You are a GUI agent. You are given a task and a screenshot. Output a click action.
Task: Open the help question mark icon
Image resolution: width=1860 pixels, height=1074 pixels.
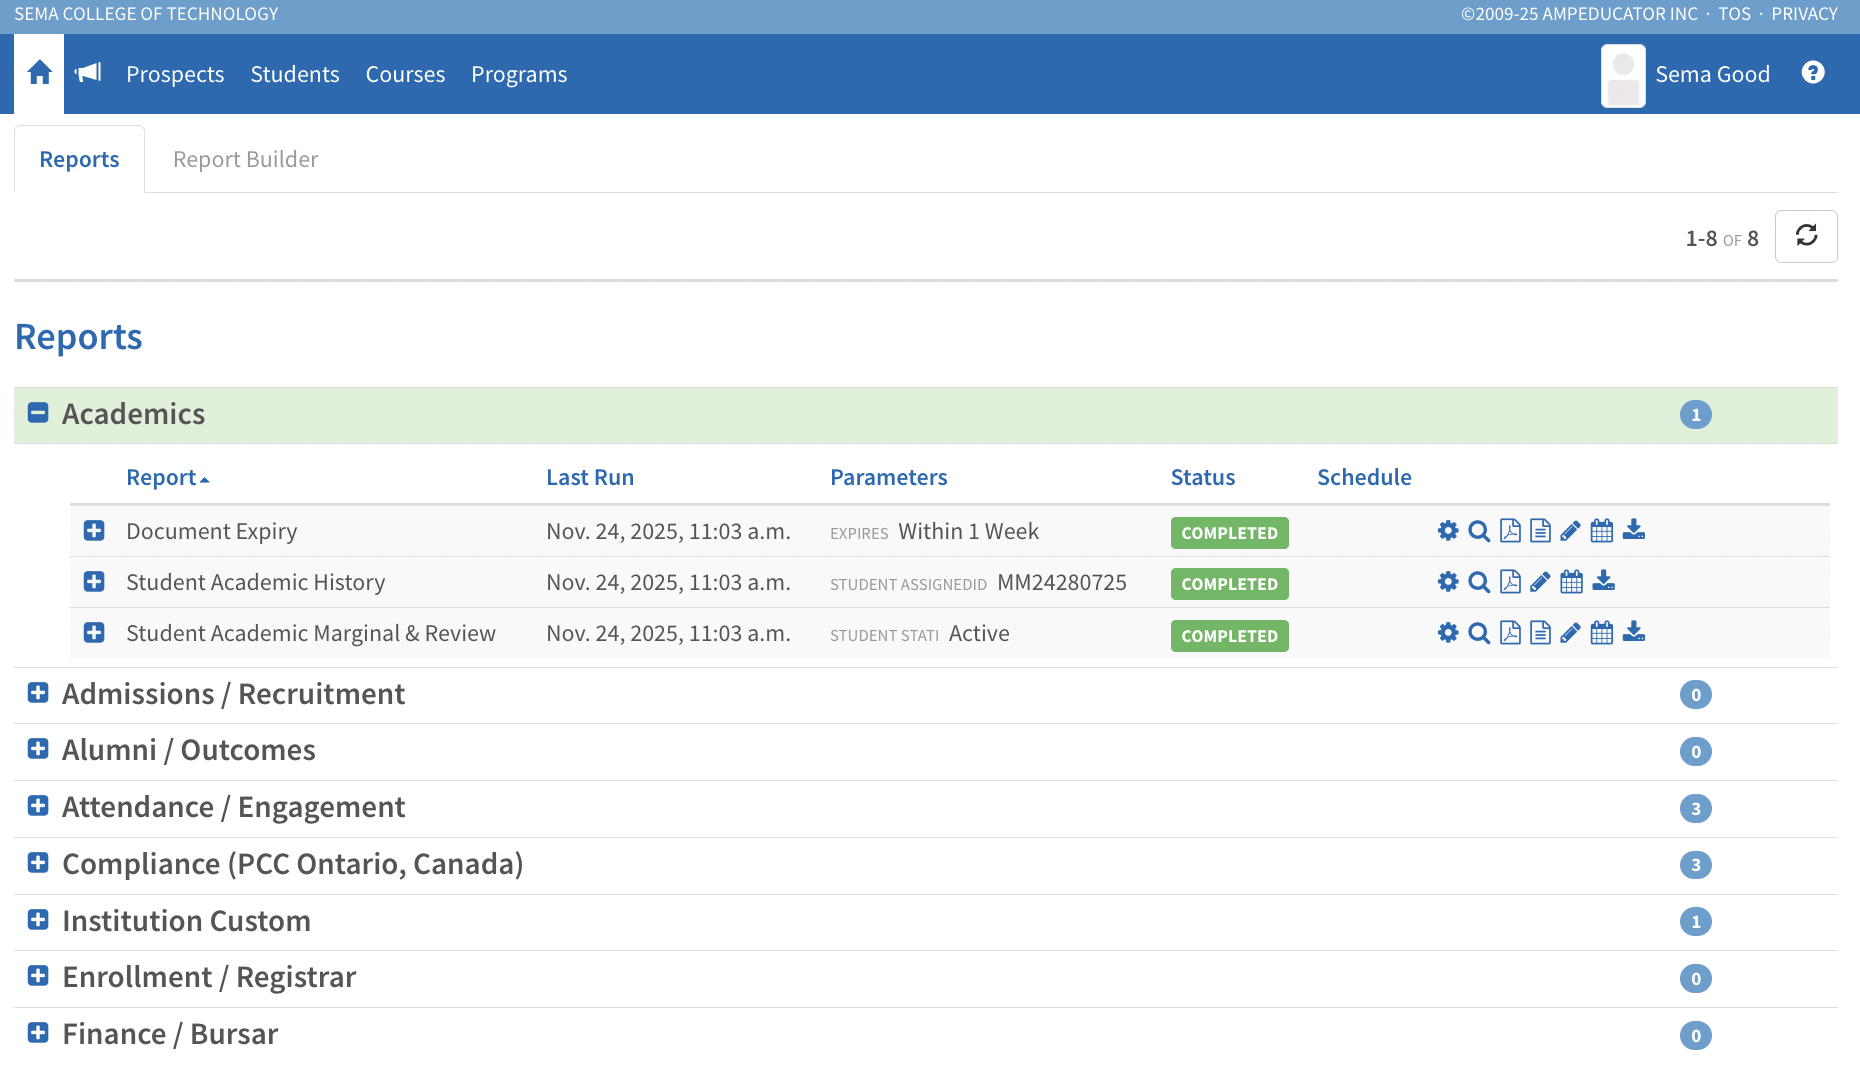[1812, 73]
